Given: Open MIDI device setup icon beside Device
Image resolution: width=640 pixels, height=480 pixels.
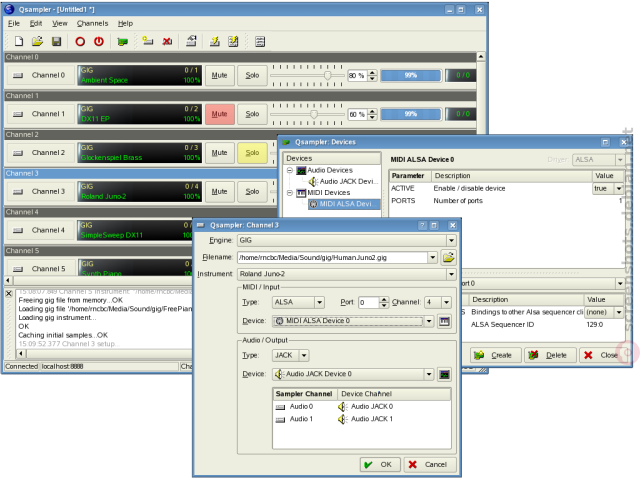Looking at the screenshot, I should click(x=444, y=321).
